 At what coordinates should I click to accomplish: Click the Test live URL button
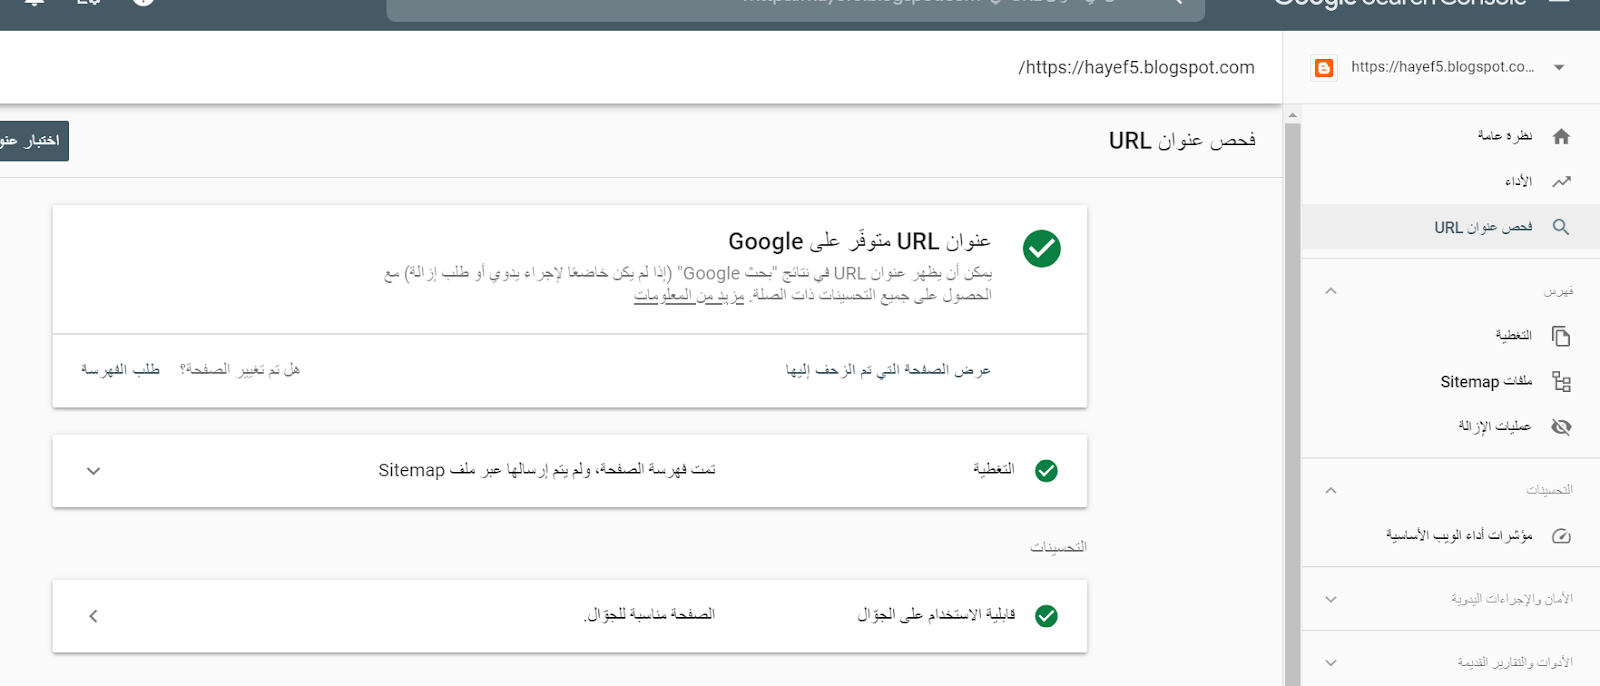click(34, 141)
